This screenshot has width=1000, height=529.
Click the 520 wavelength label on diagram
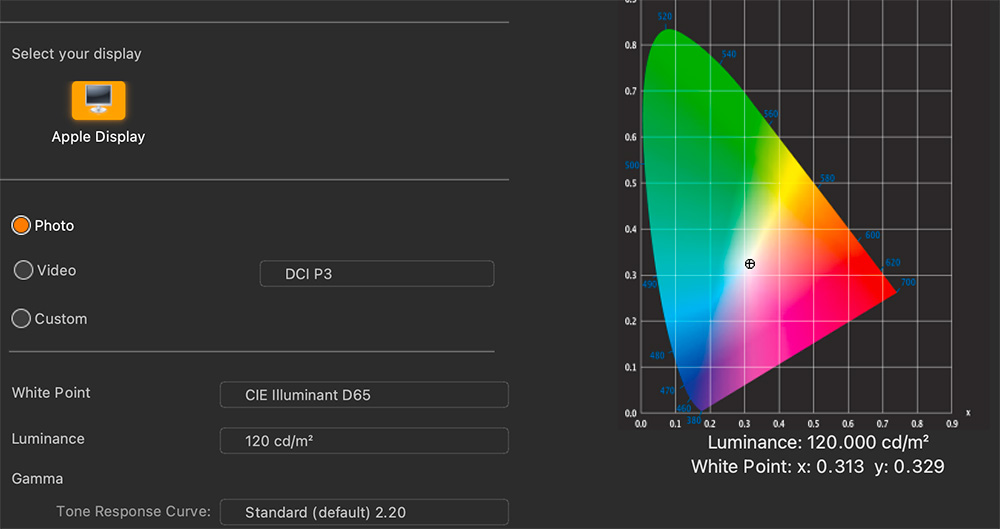pos(665,17)
